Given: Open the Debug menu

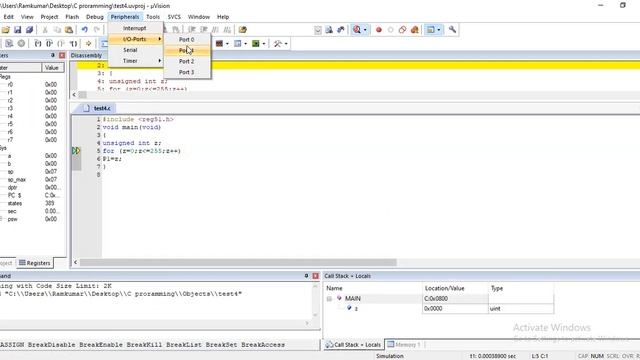Looking at the screenshot, I should 95,17.
